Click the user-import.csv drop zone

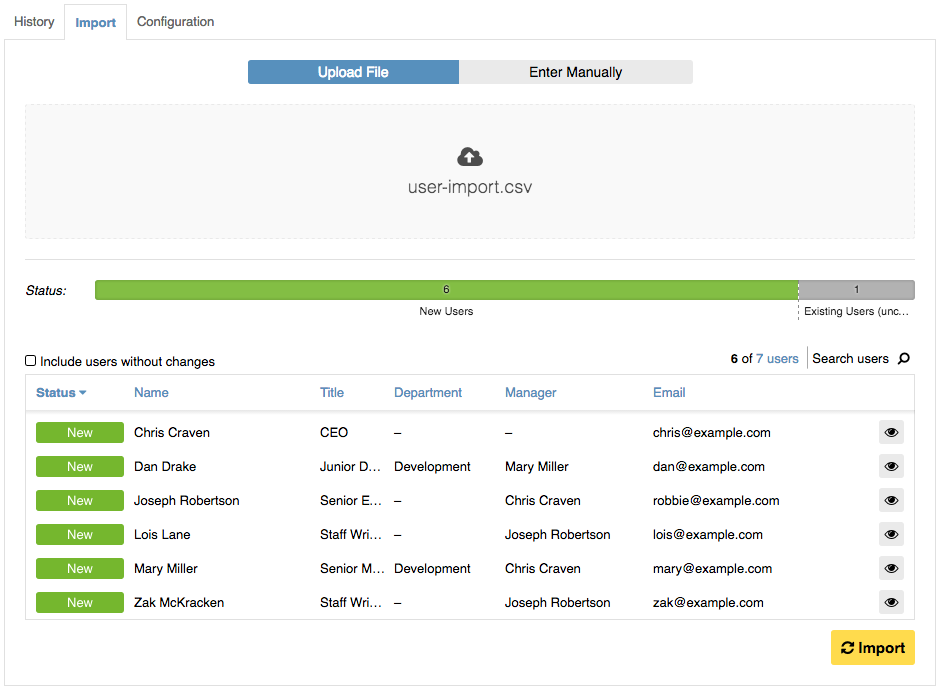470,172
